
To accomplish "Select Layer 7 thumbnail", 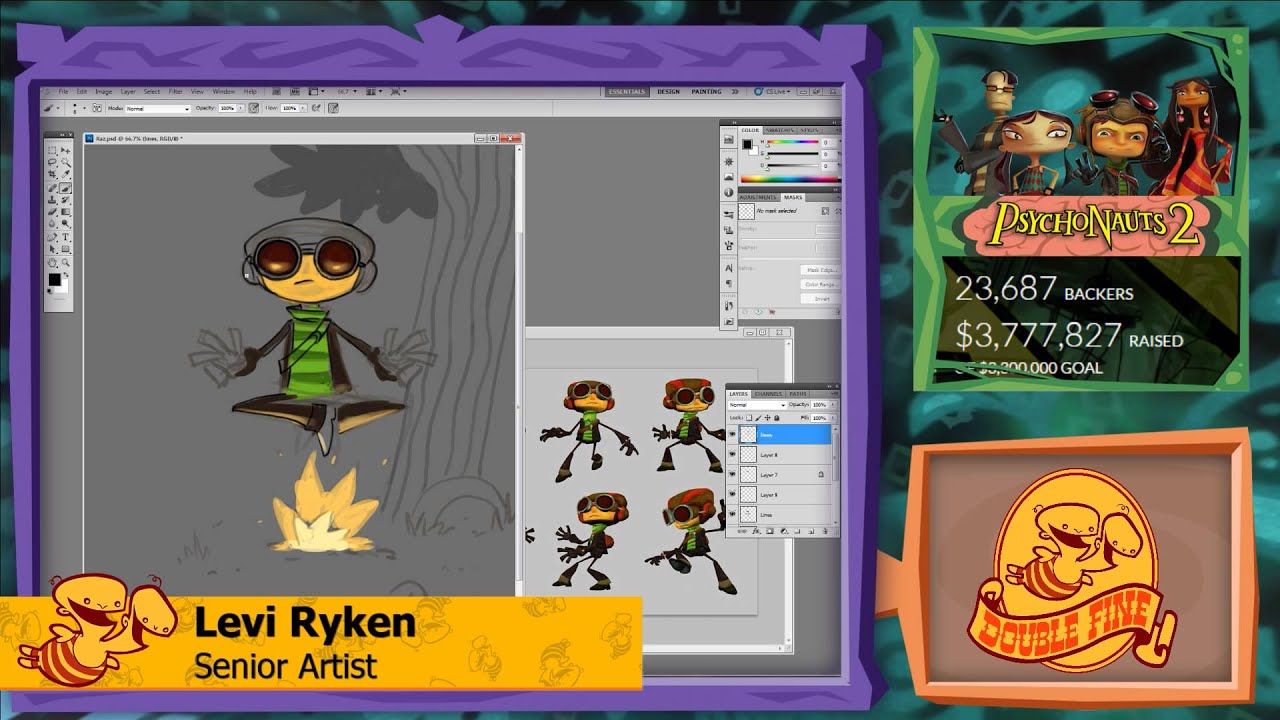I will click(x=748, y=474).
